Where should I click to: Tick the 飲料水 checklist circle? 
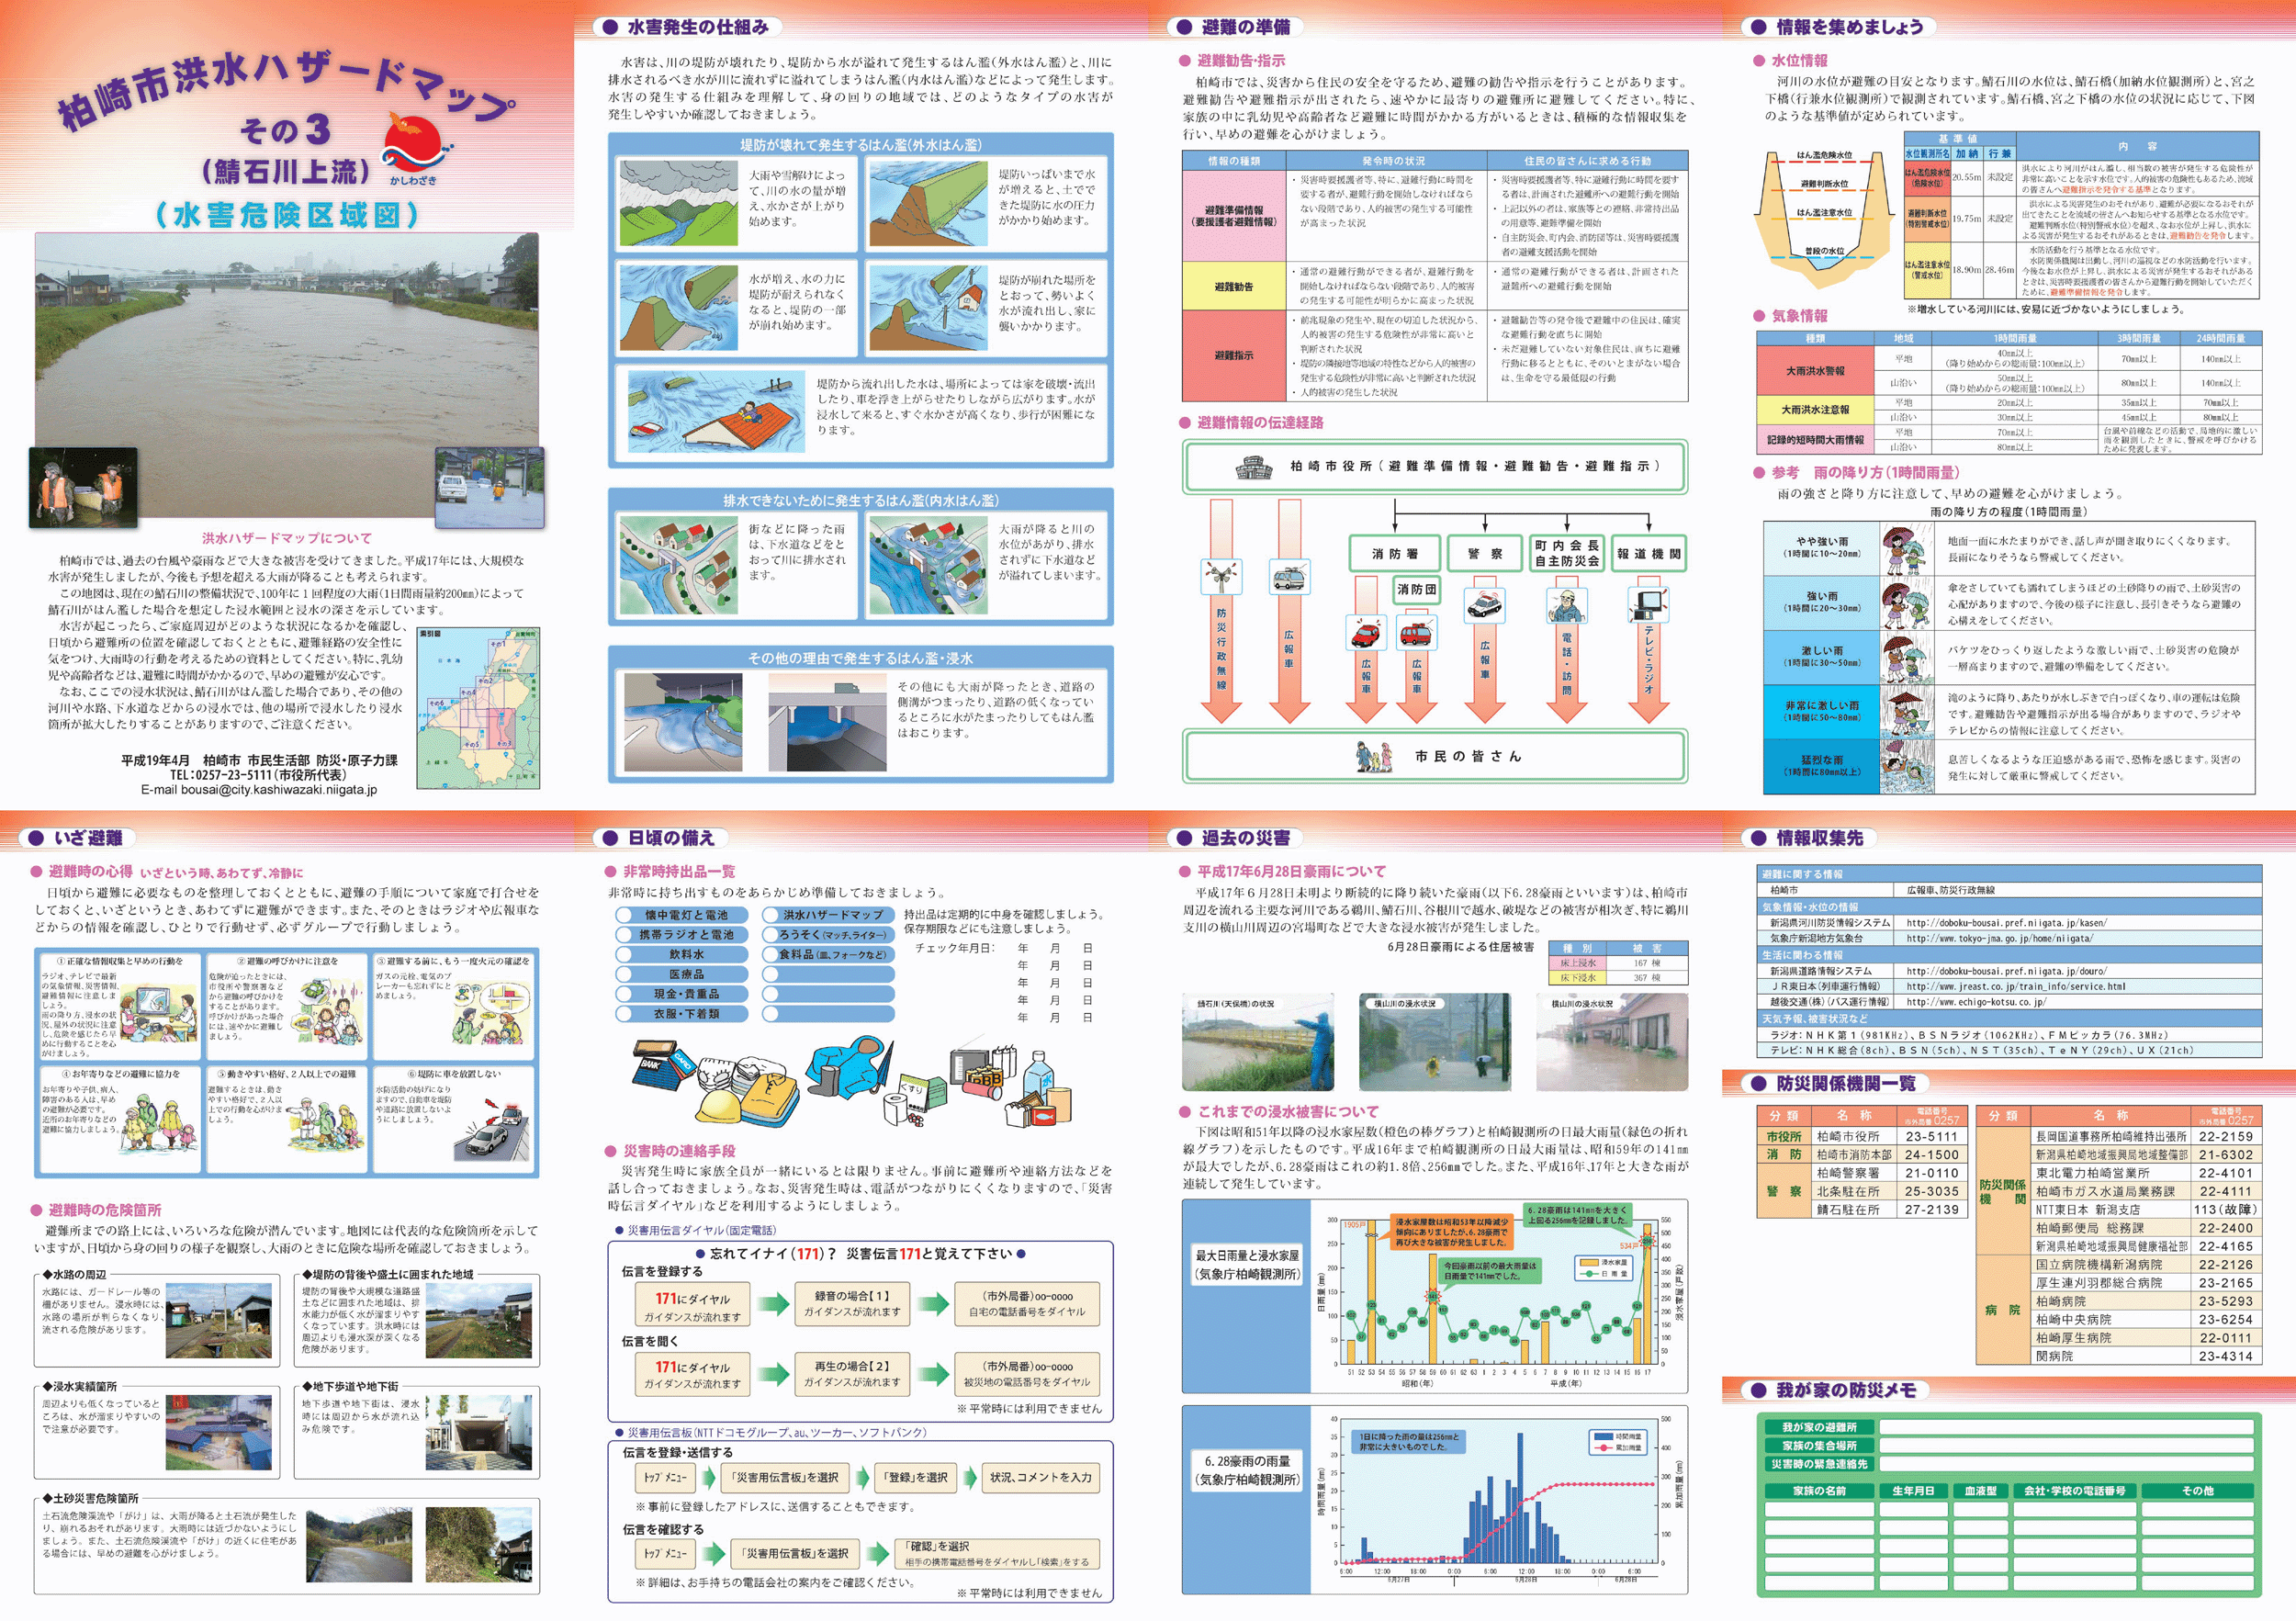tap(624, 954)
